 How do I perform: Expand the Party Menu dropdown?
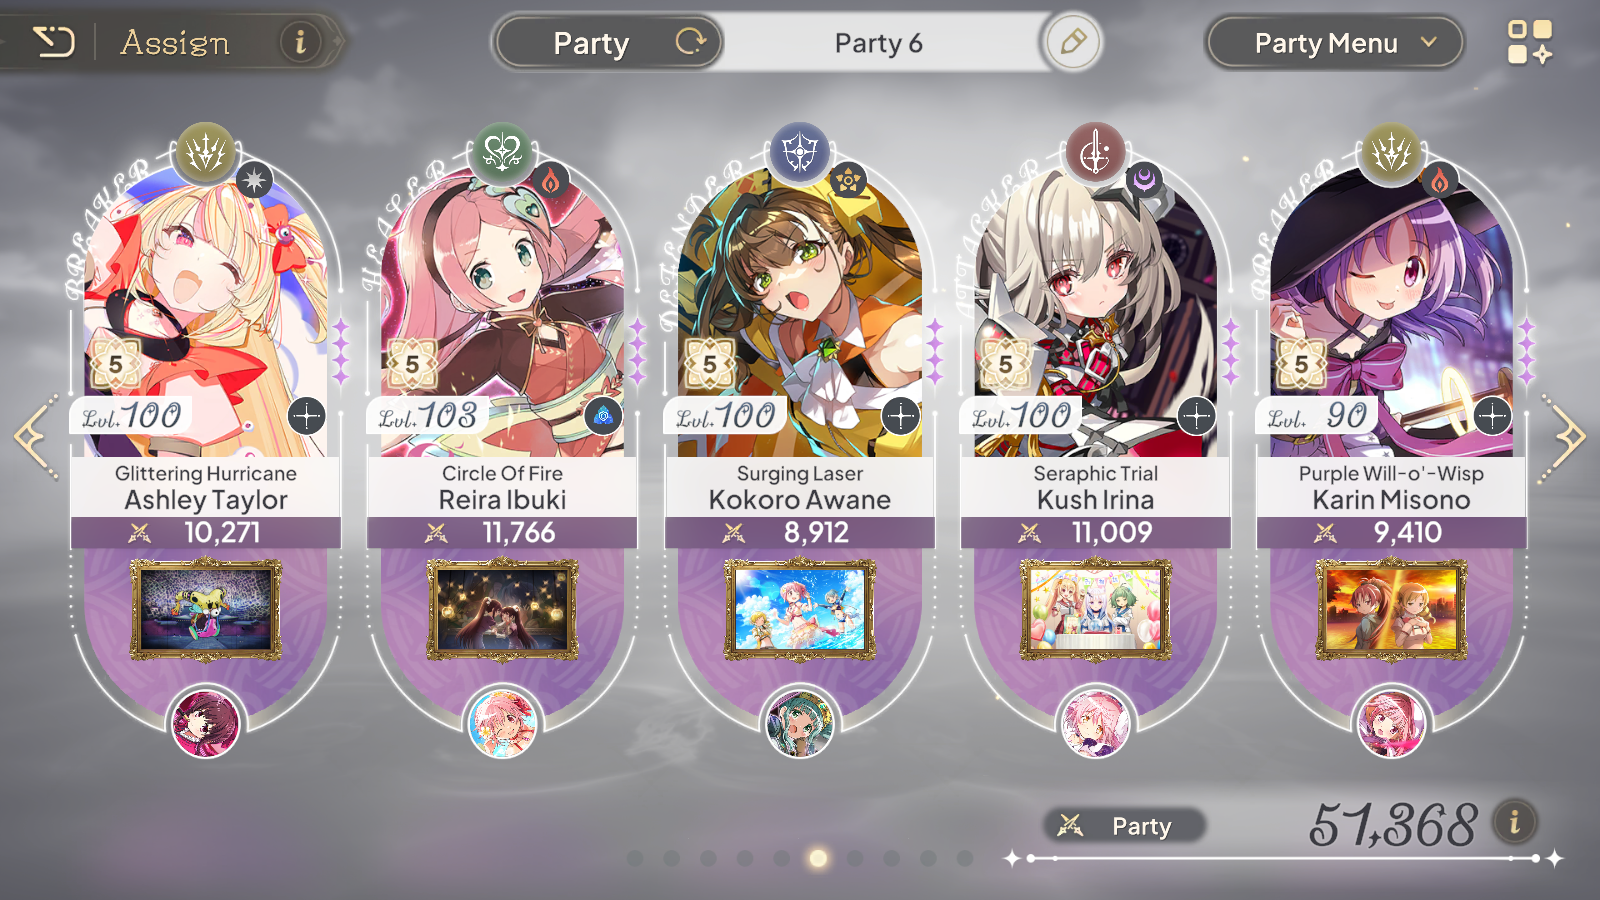click(1334, 42)
